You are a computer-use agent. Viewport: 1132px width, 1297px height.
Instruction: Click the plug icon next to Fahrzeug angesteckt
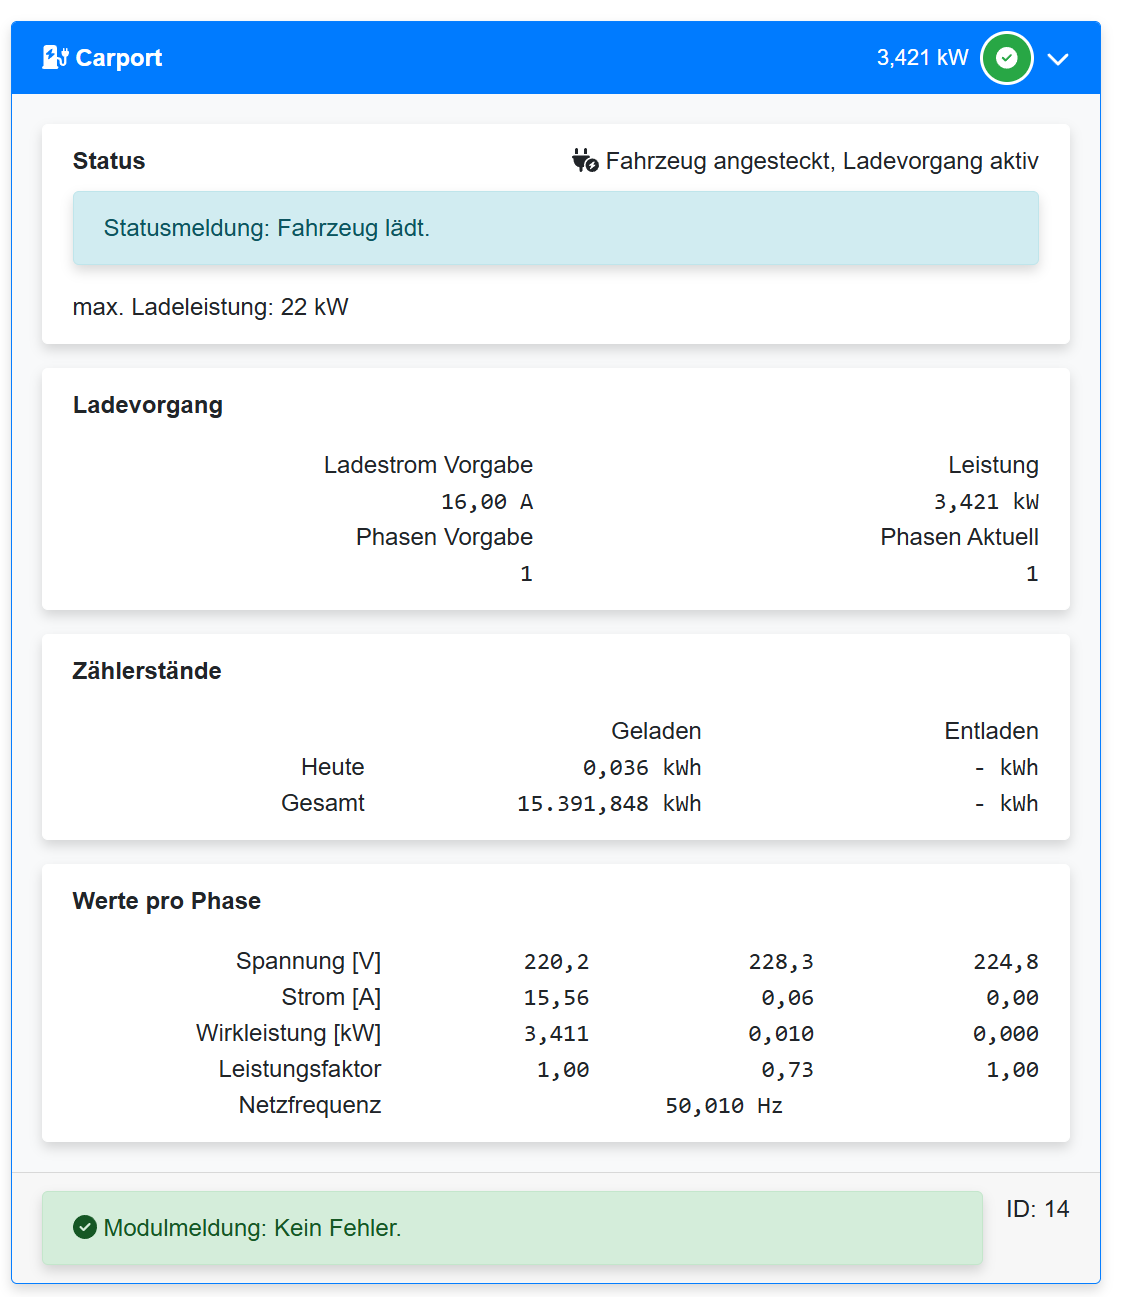[585, 161]
